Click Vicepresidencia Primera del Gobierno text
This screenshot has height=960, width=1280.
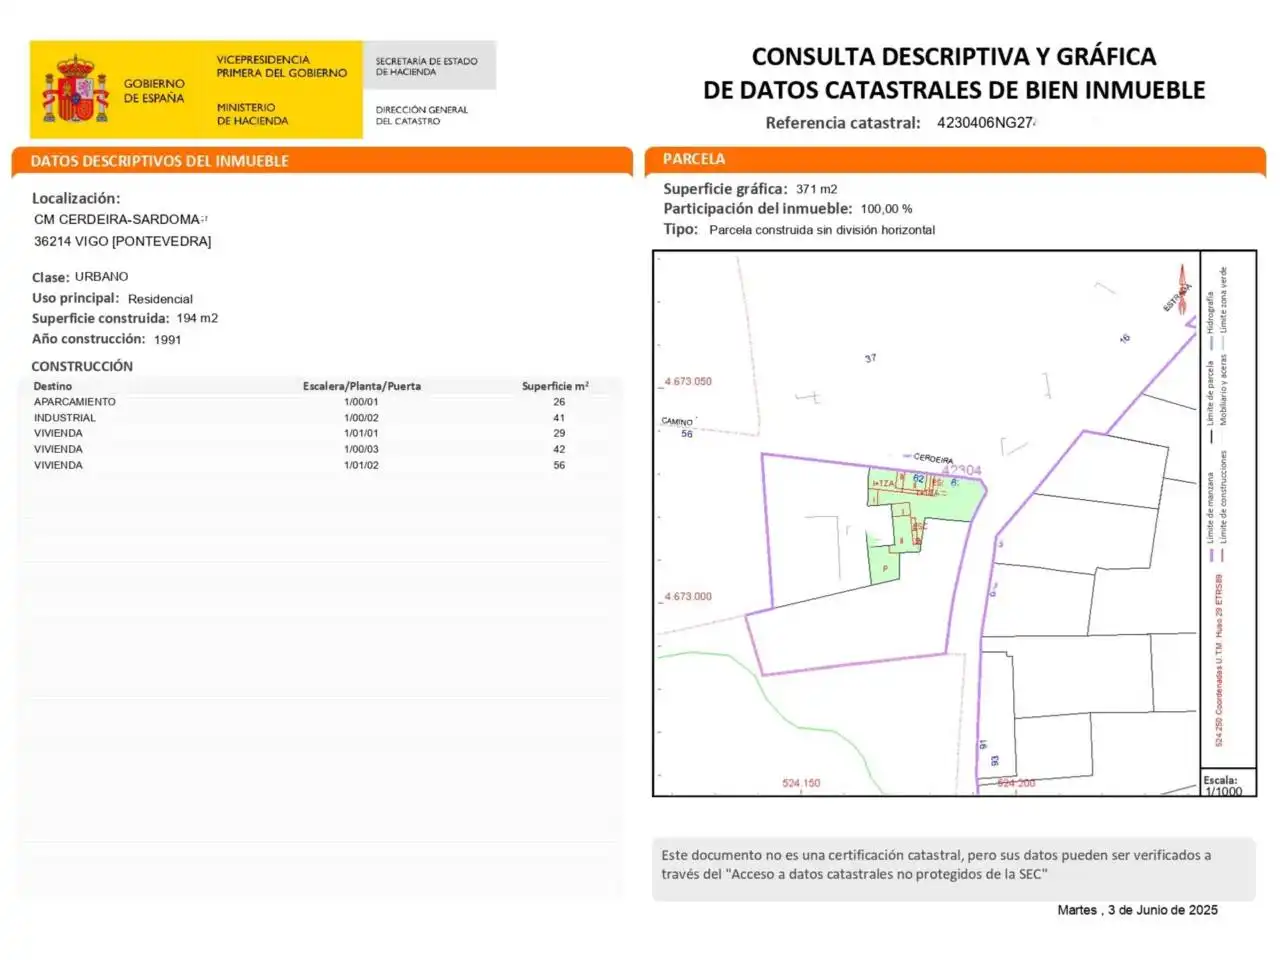[281, 66]
